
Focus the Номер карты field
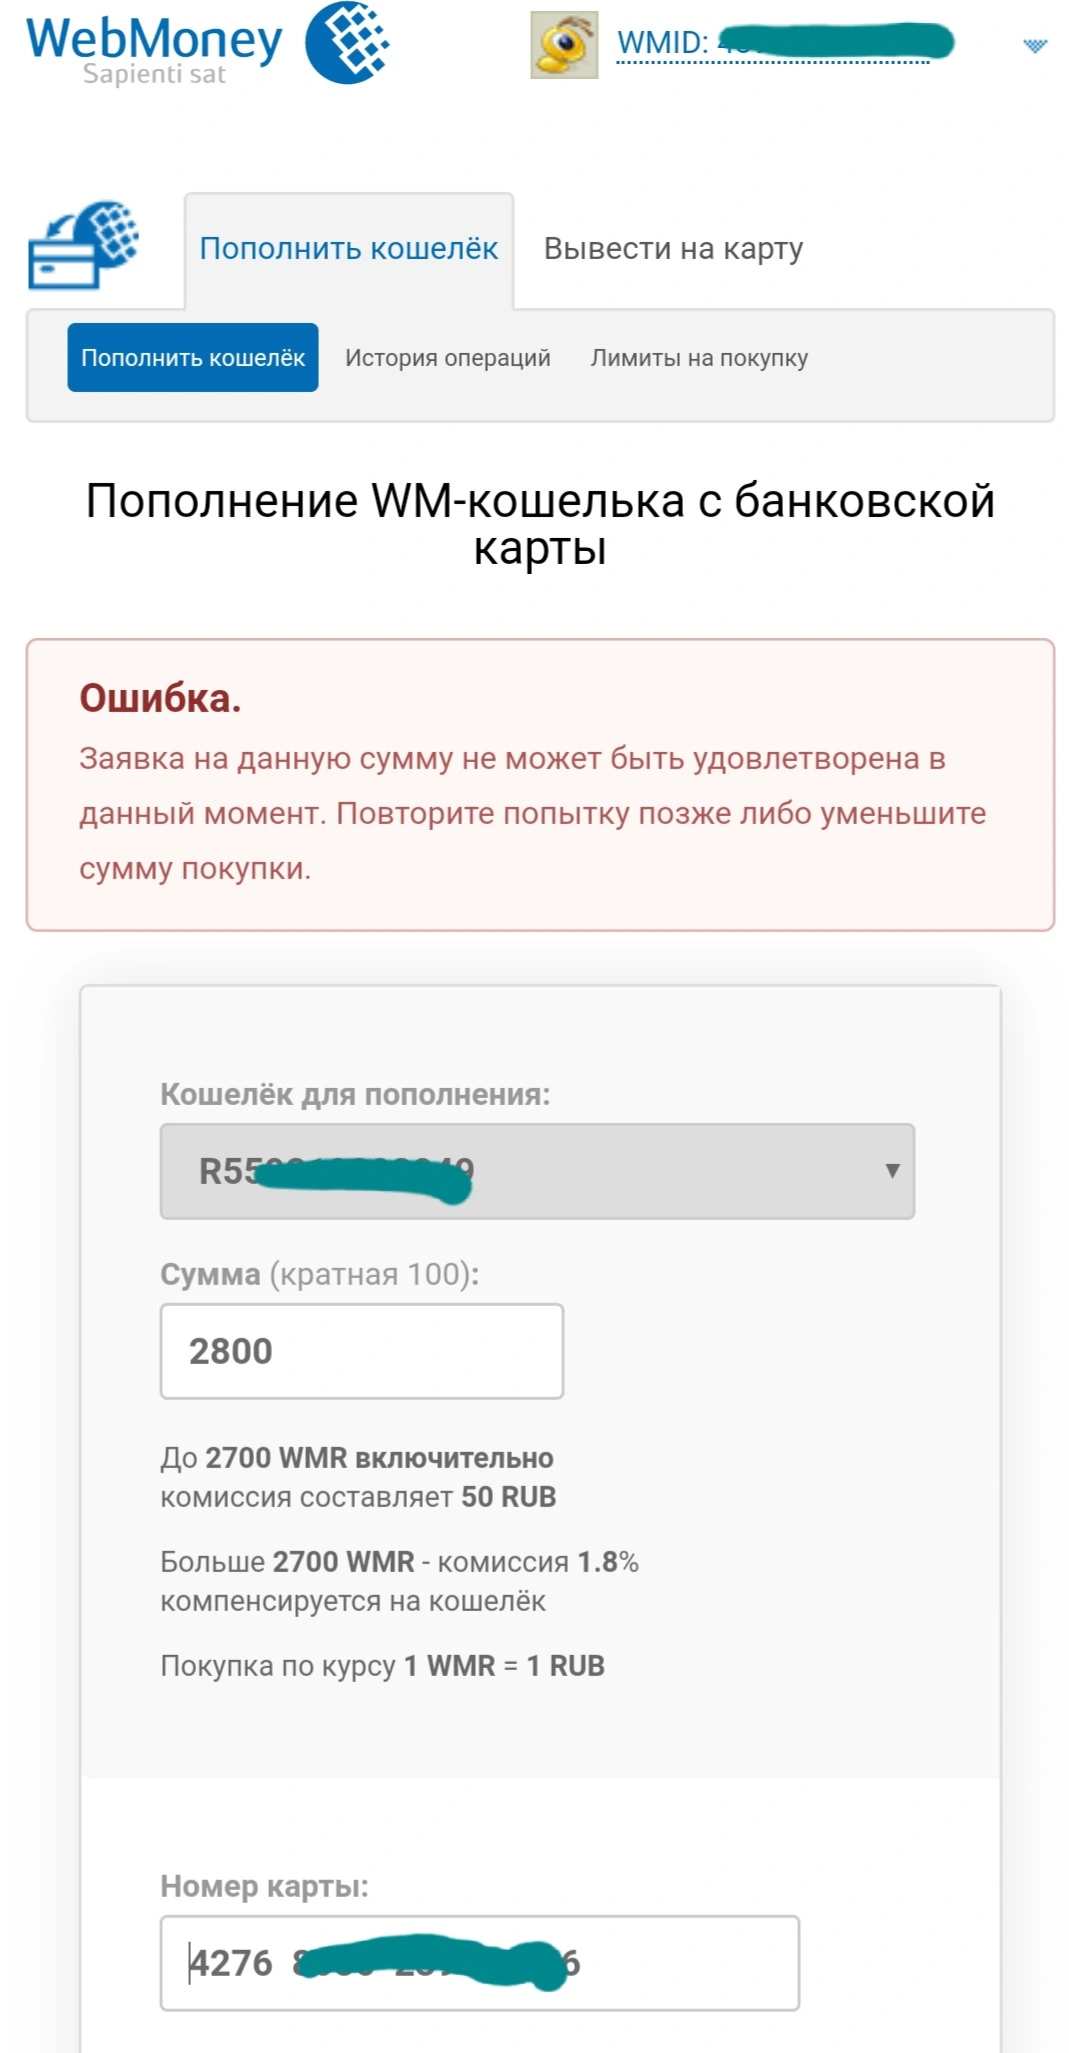[x=480, y=1963]
